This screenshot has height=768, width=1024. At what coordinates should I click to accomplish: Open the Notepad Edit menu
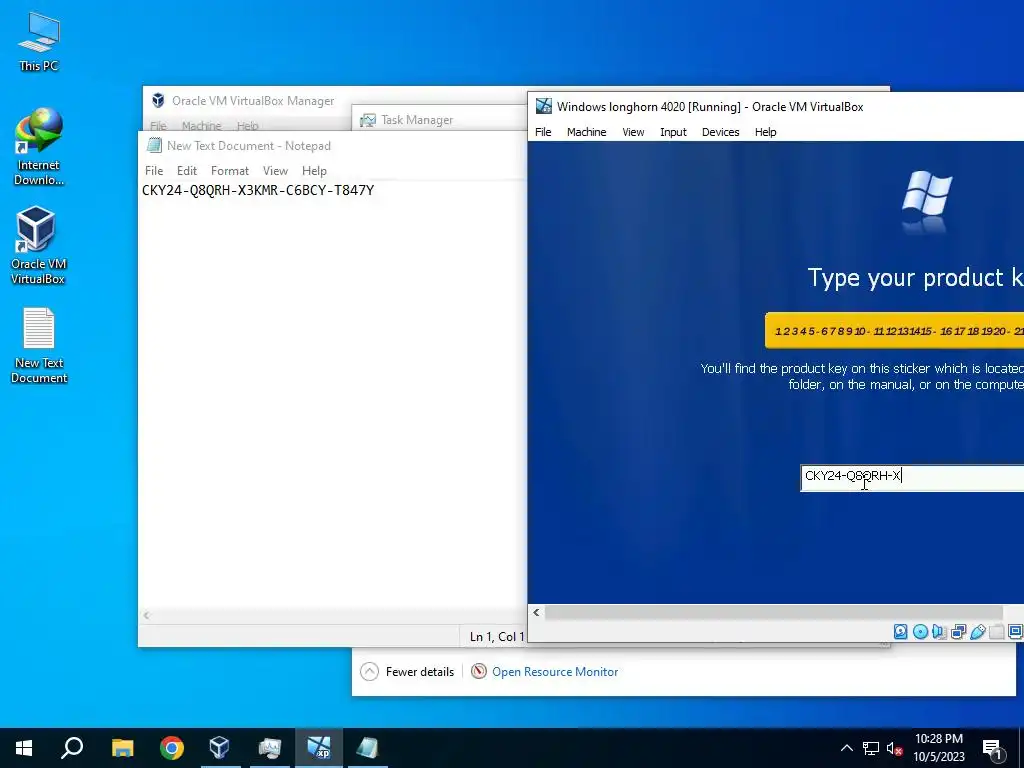click(187, 170)
